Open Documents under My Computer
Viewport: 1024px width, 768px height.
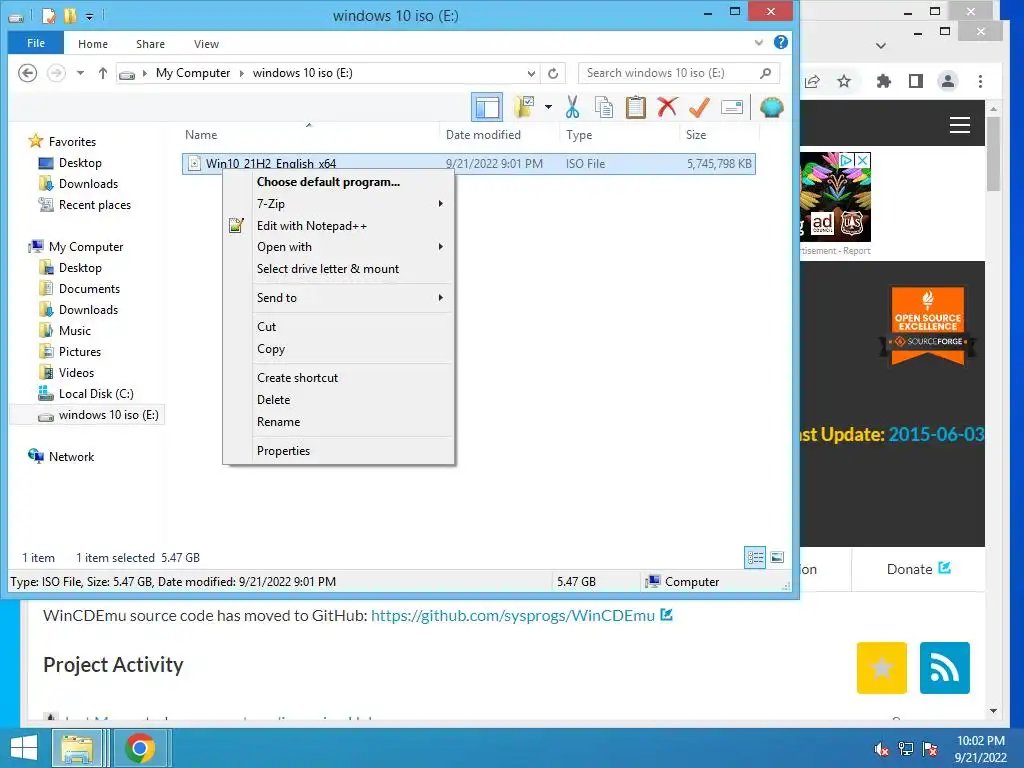(80, 289)
